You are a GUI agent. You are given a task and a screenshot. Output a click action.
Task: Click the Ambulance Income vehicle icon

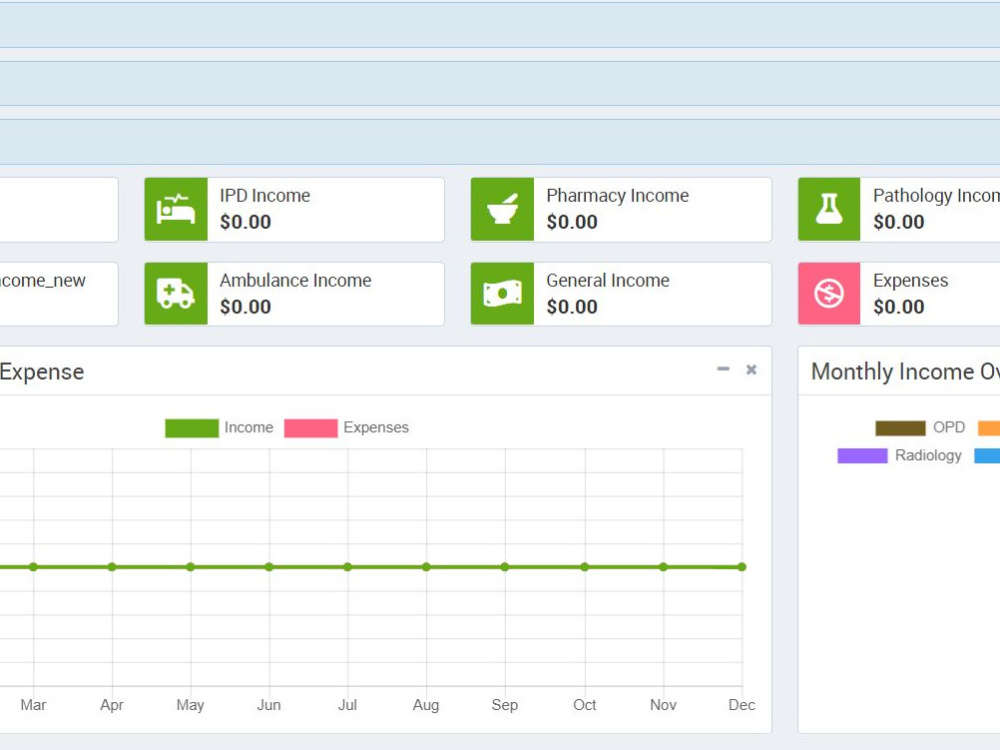[176, 294]
